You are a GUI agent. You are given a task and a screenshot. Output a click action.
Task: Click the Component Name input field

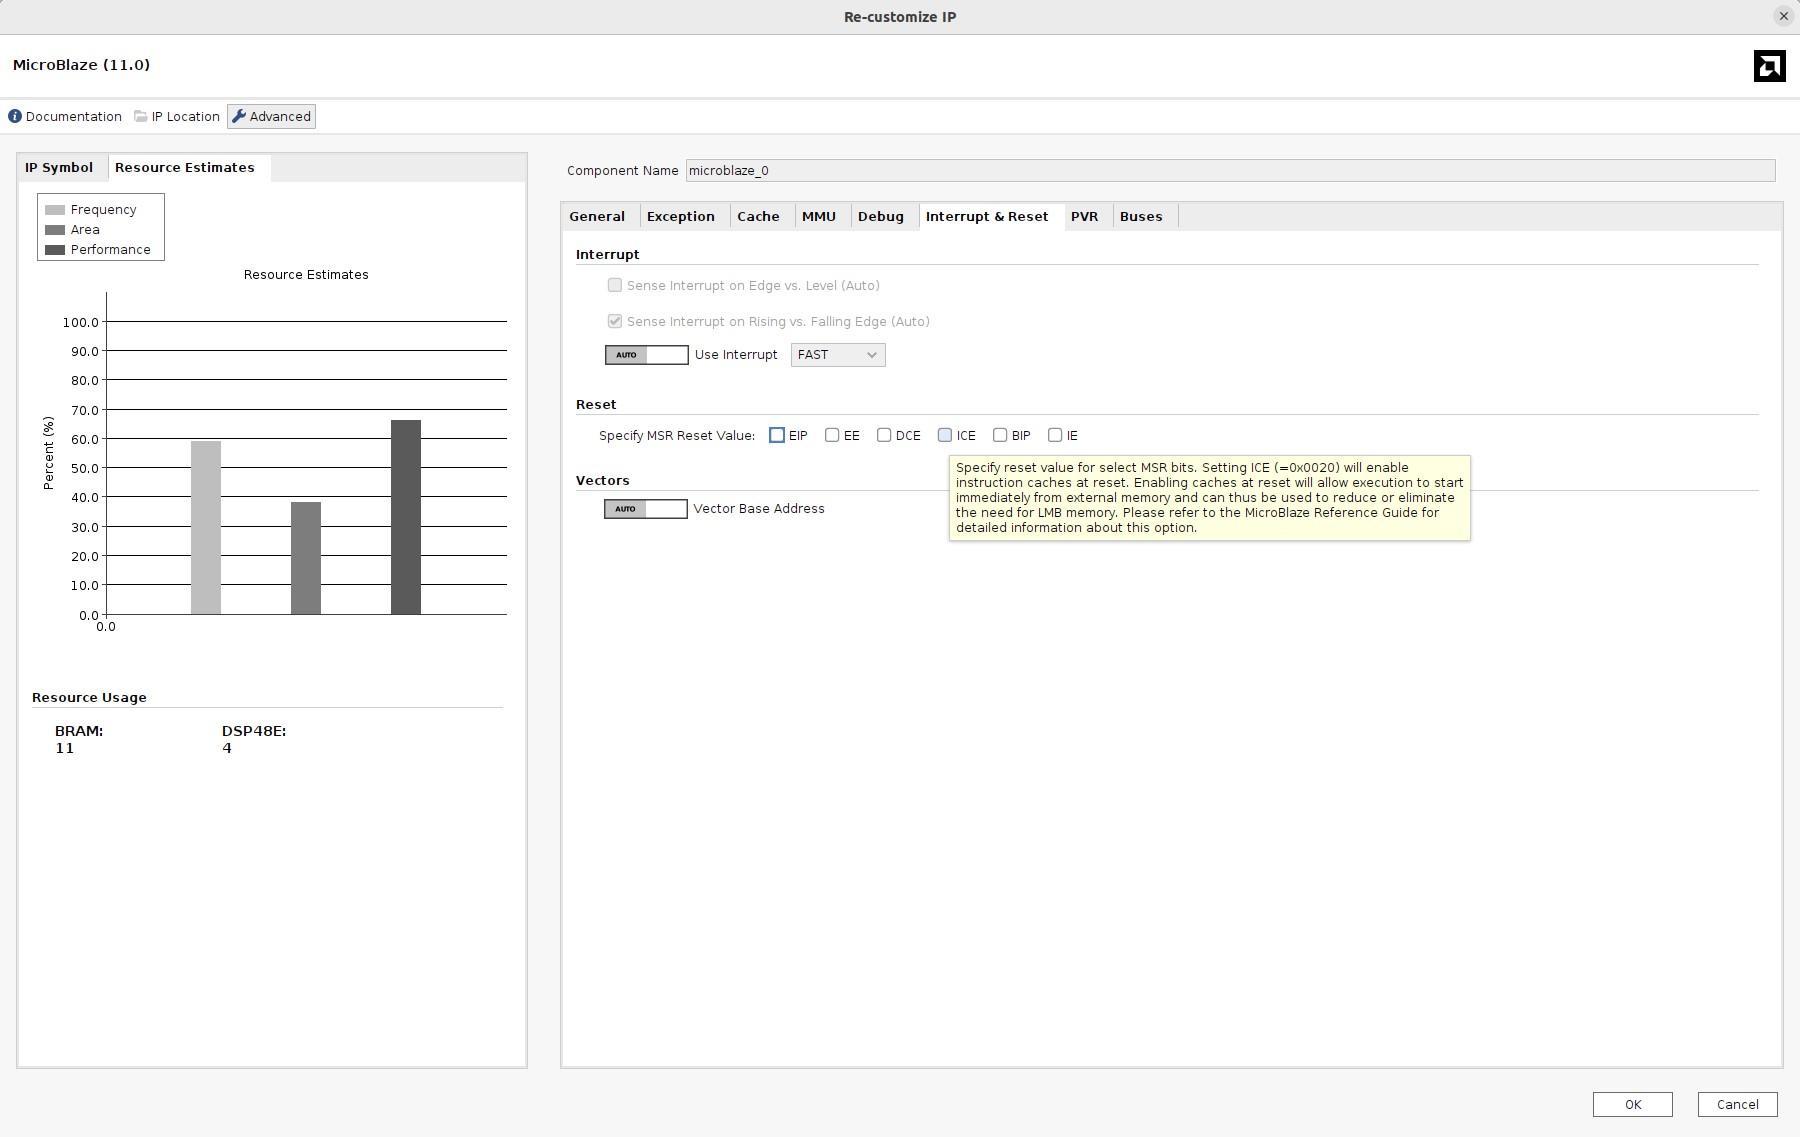point(1230,171)
